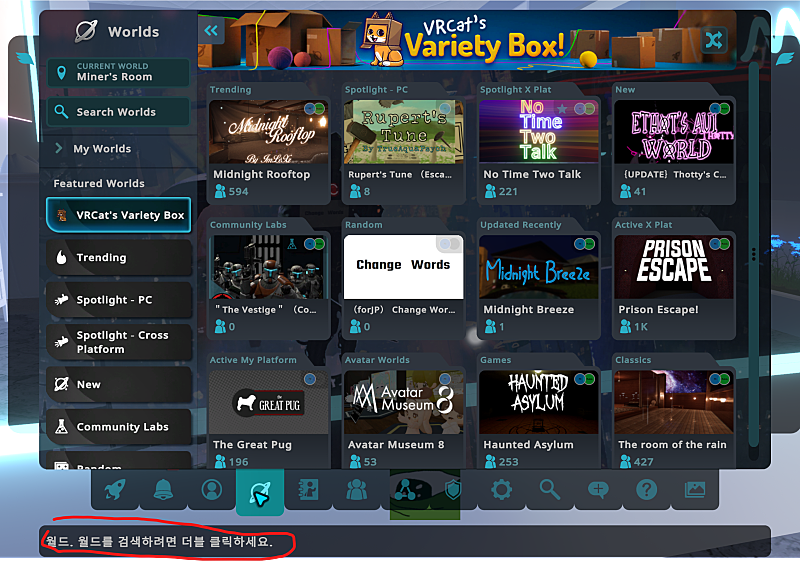Click the Active My Platform header
800x561 pixels.
[x=253, y=360]
